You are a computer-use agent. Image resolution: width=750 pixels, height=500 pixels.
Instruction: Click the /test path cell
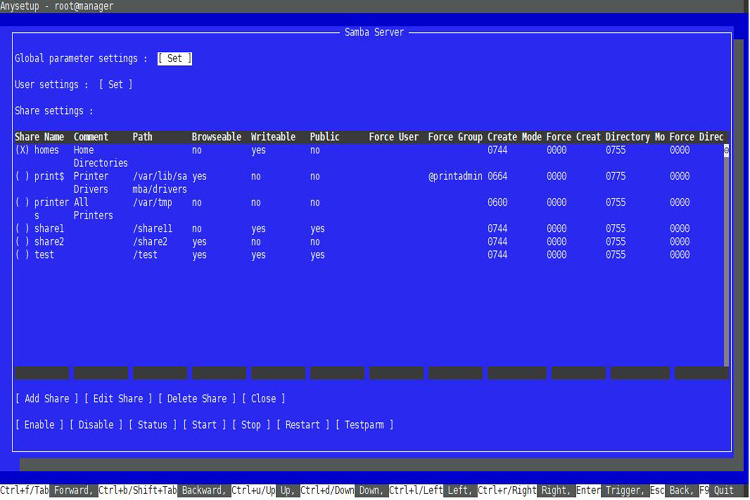tap(145, 255)
